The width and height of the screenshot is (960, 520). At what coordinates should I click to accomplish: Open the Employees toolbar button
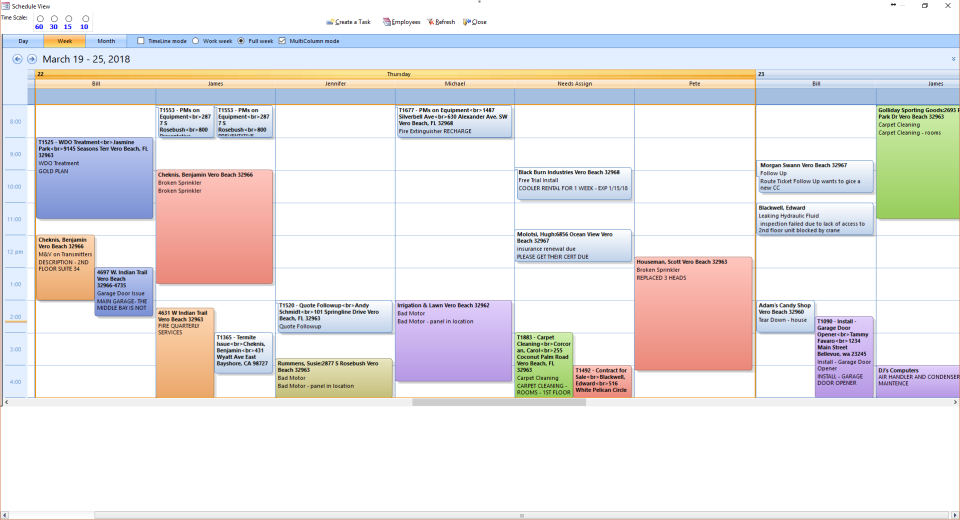[x=402, y=22]
